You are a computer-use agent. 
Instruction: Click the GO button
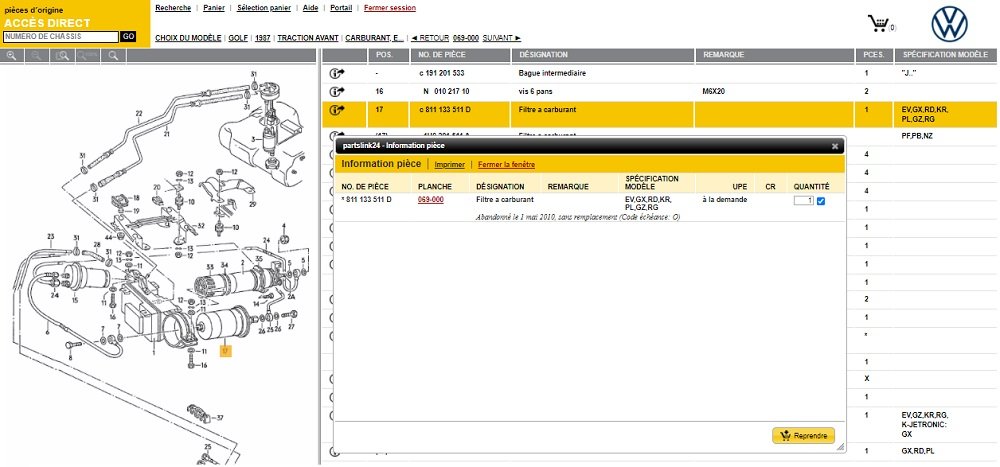pyautogui.click(x=128, y=37)
